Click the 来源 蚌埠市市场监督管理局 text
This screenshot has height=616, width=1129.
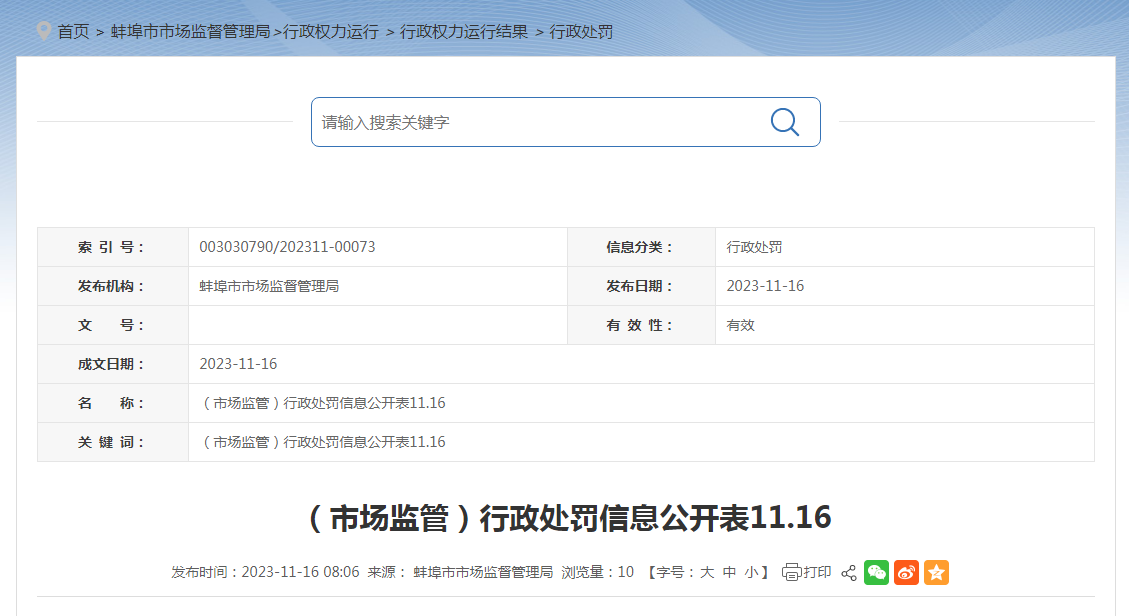coord(460,572)
